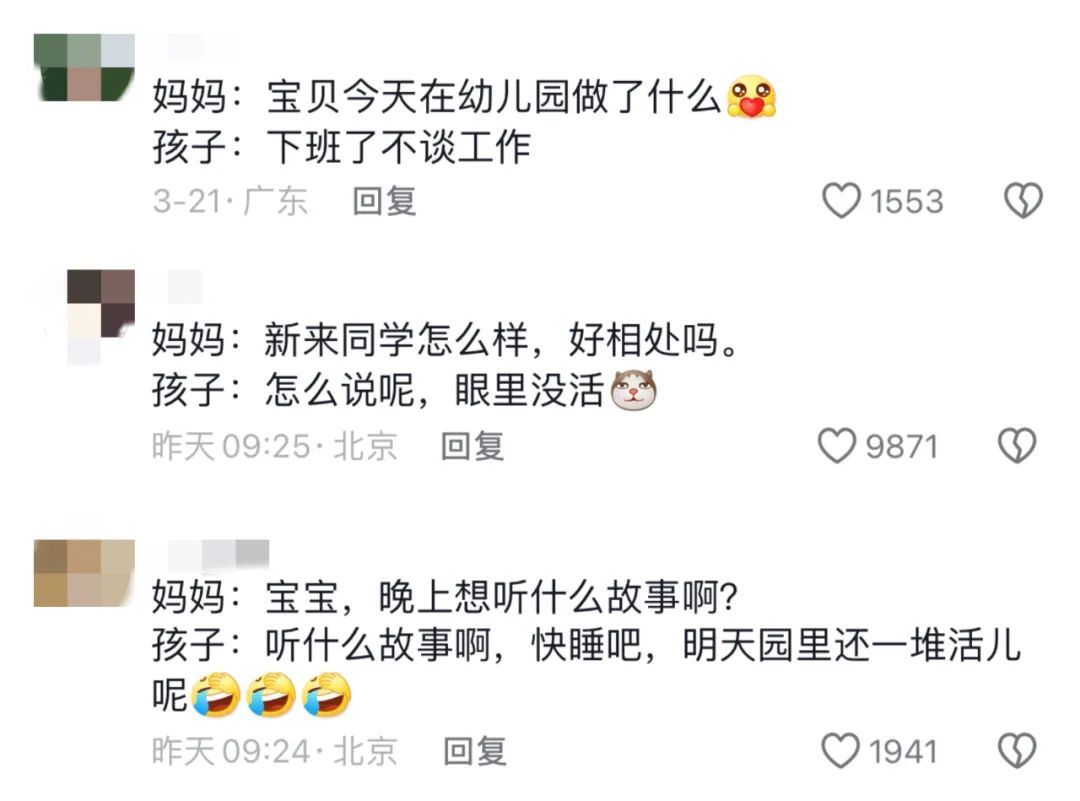Screen dimensions: 1080x801
Task: Open the first commenter's green avatar
Action: point(84,67)
